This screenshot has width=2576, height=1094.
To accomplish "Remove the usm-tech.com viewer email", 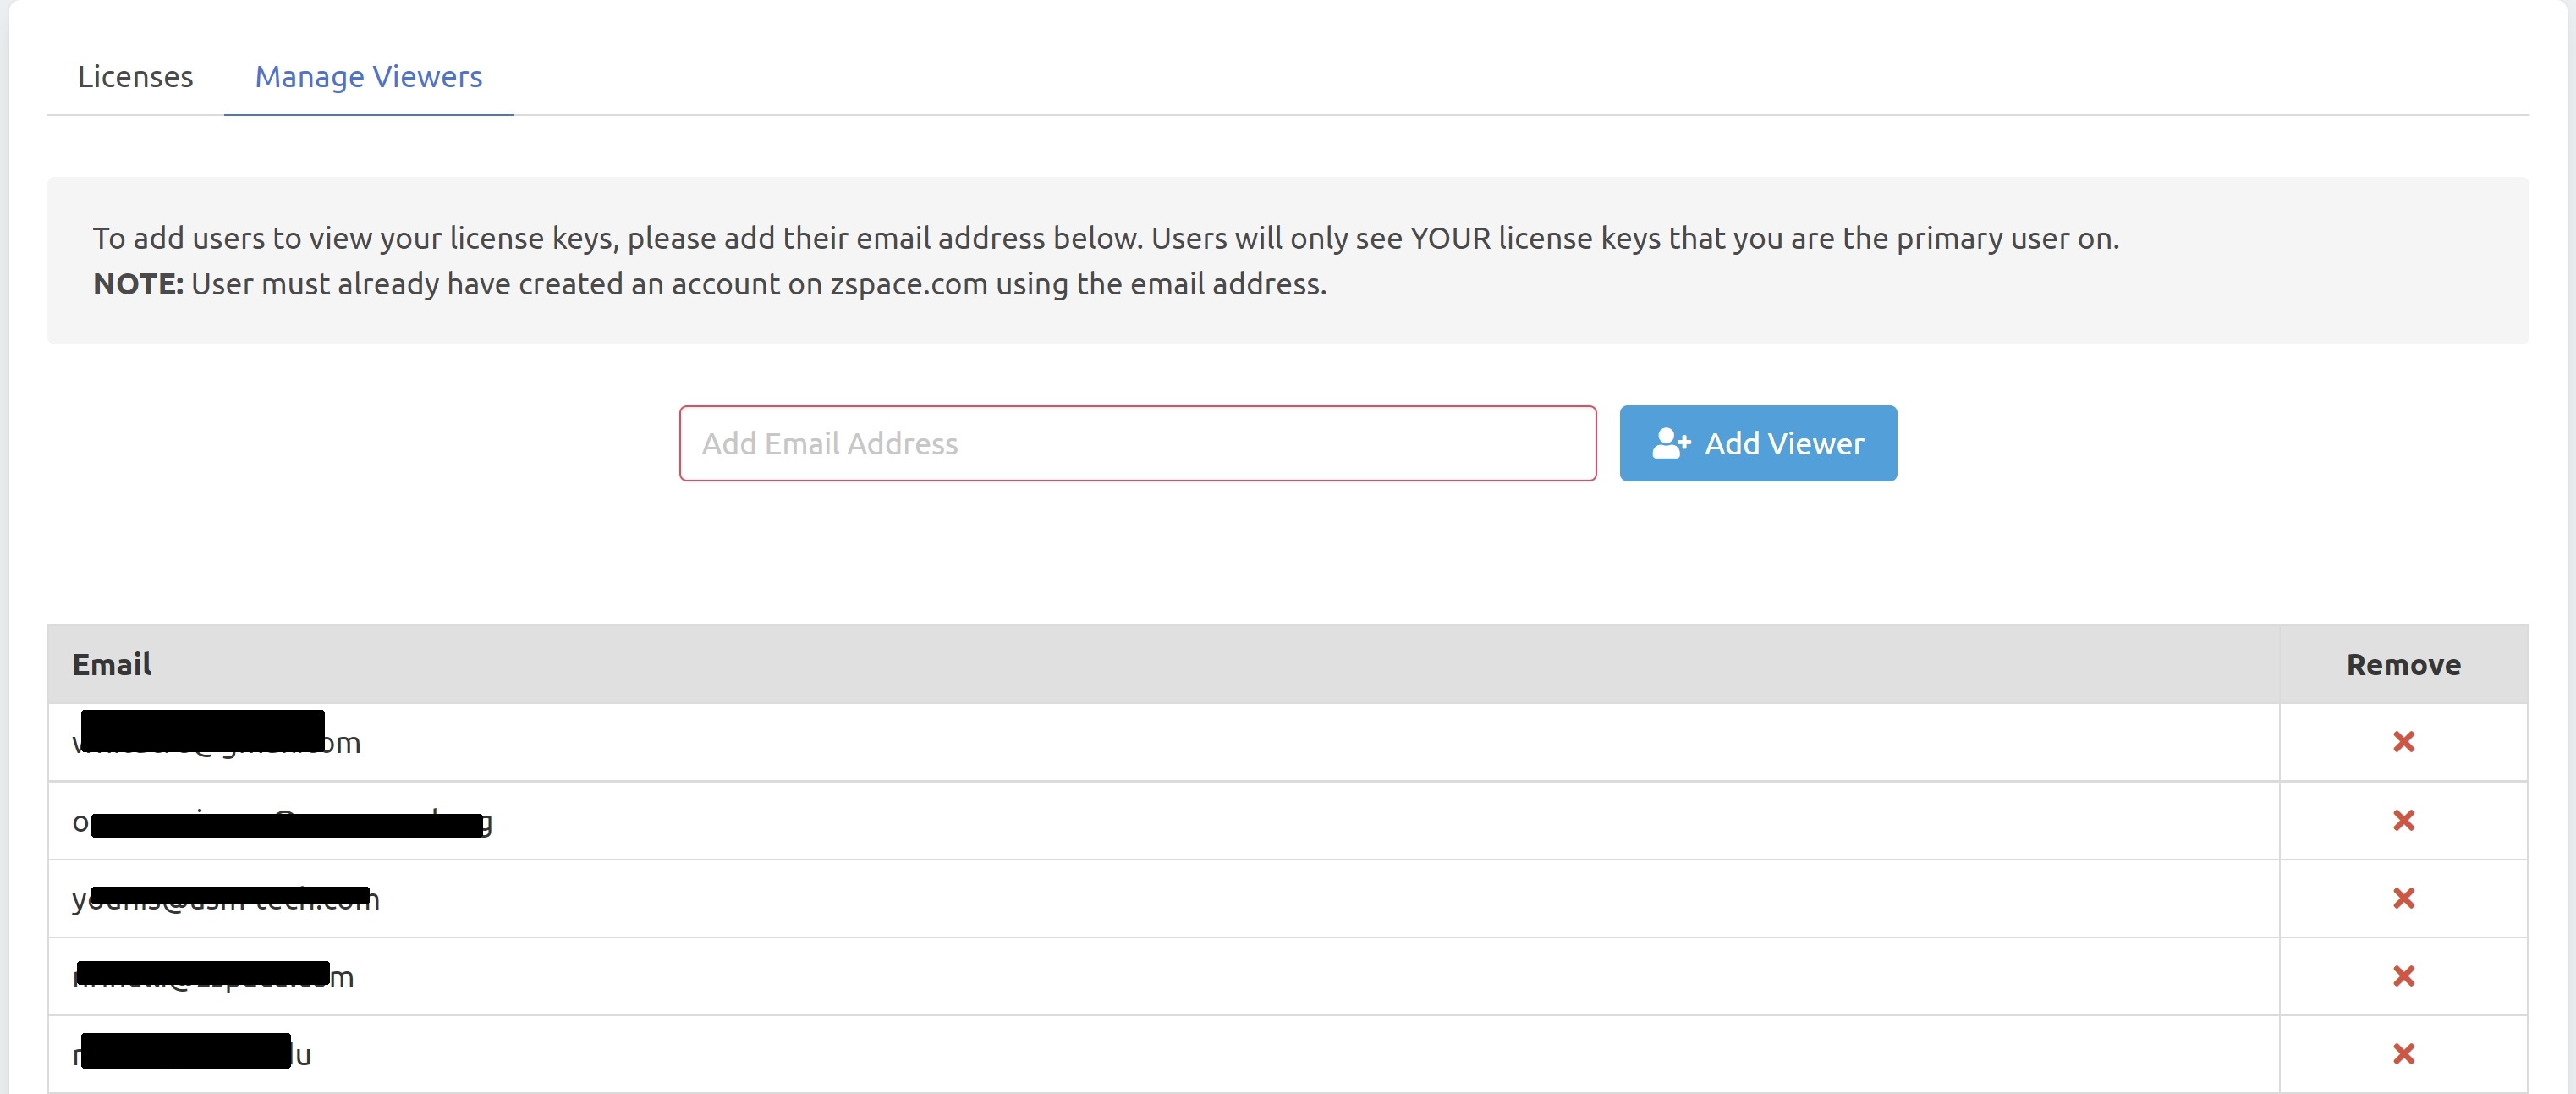I will pos(2404,898).
